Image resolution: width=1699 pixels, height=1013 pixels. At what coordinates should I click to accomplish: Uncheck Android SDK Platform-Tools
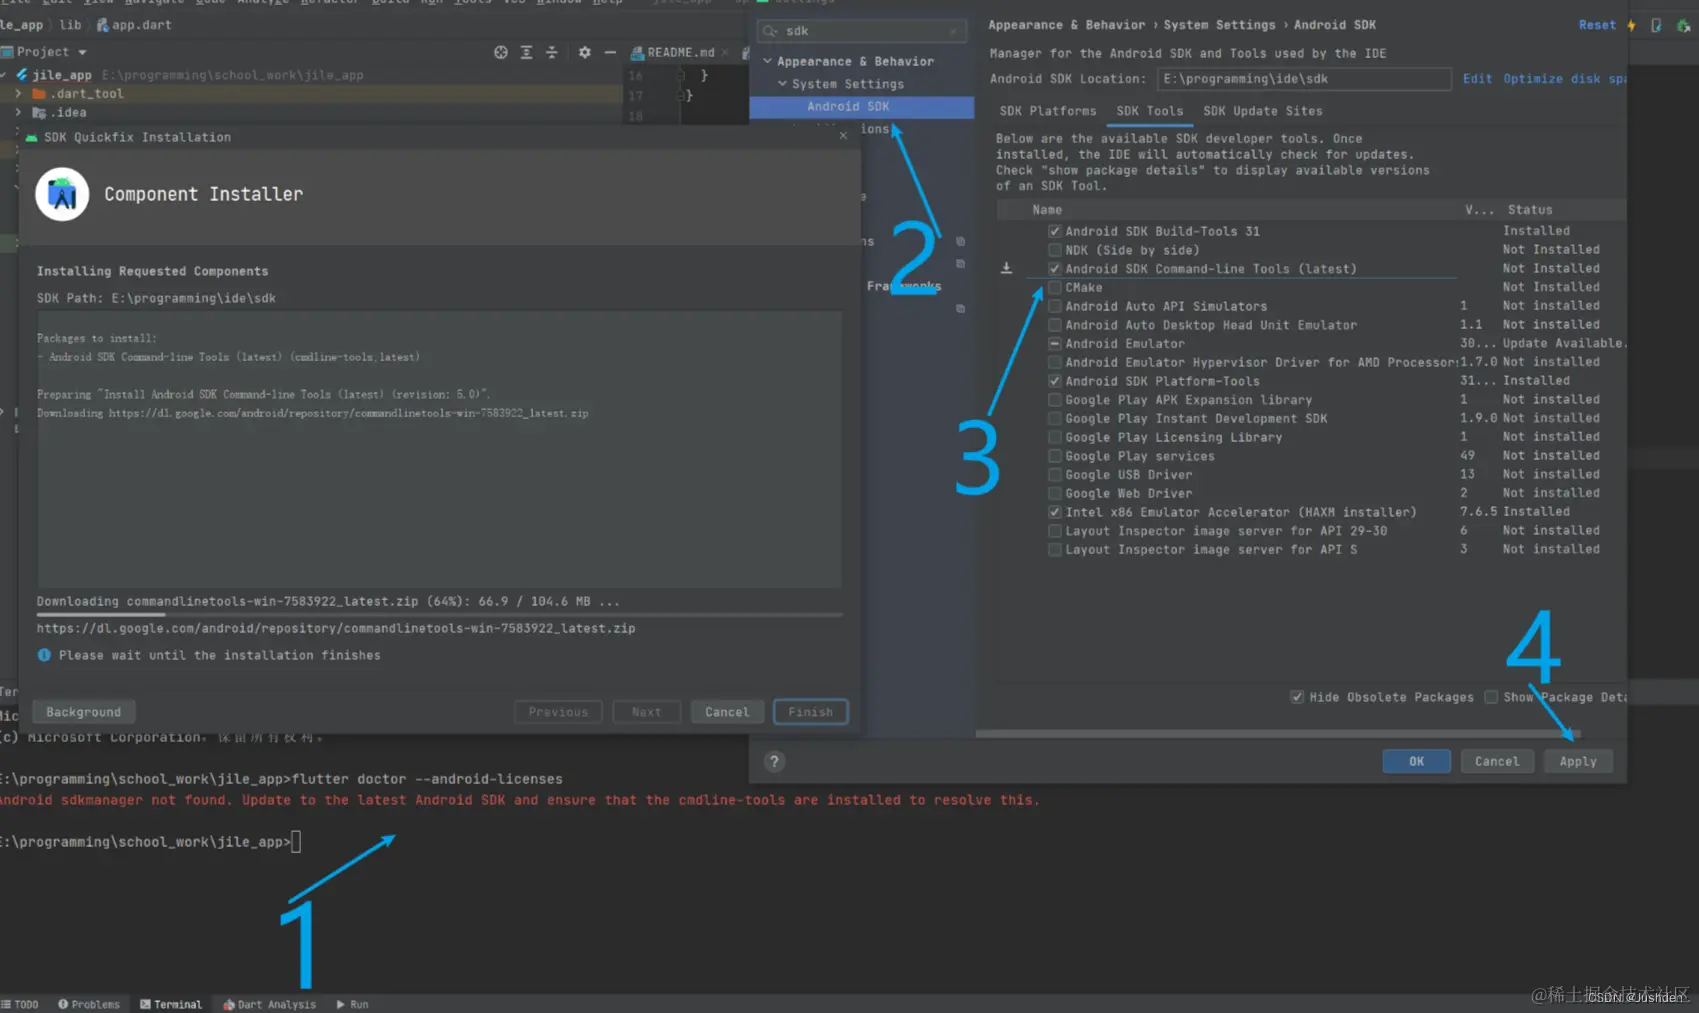point(1054,381)
